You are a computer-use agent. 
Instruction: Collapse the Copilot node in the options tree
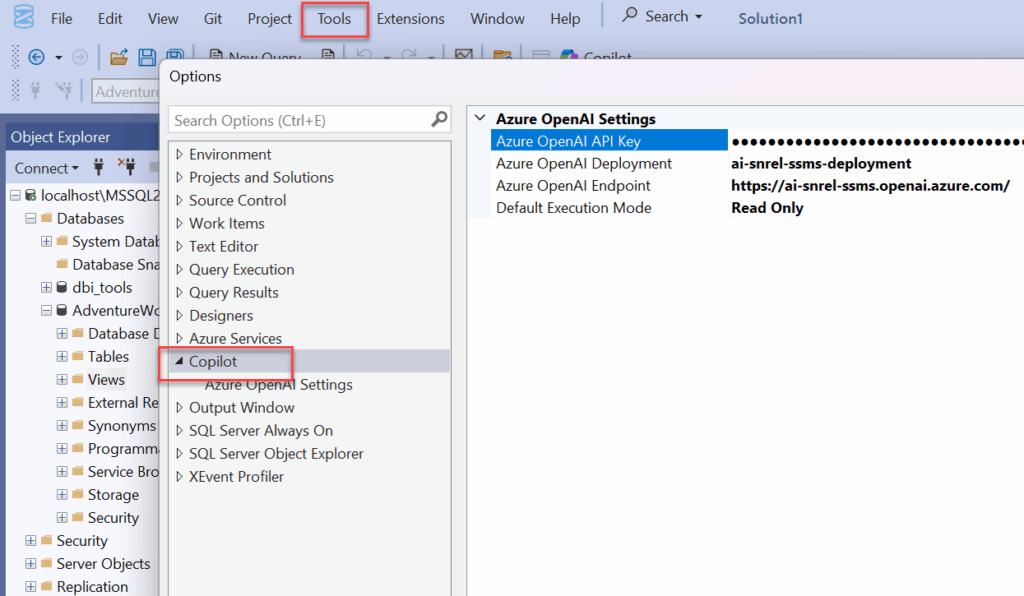pyautogui.click(x=179, y=361)
